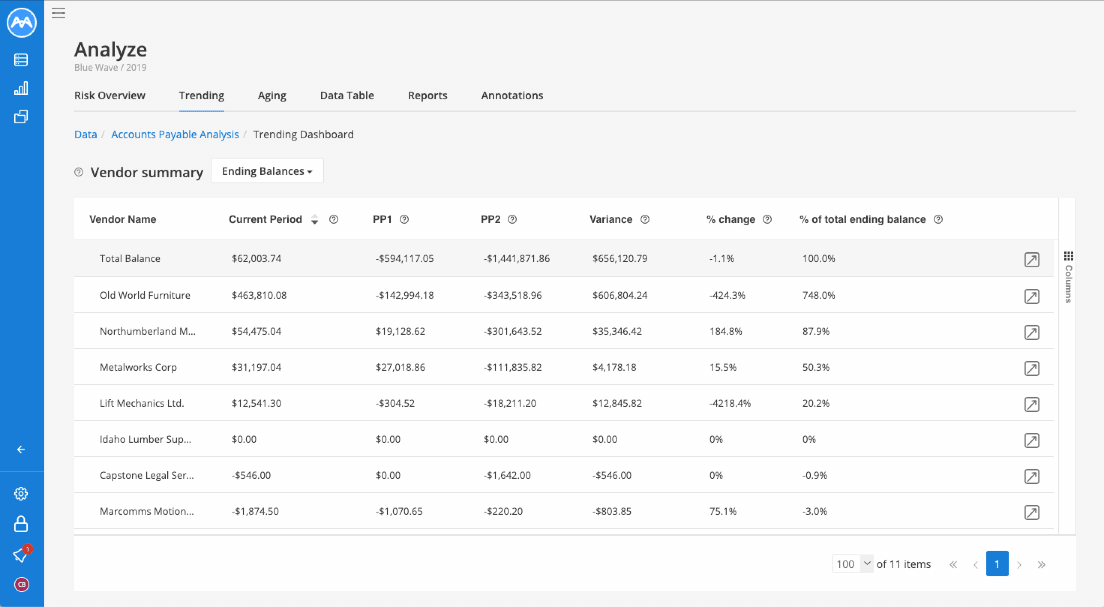This screenshot has width=1104, height=607.
Task: Go to first page button
Action: [953, 564]
